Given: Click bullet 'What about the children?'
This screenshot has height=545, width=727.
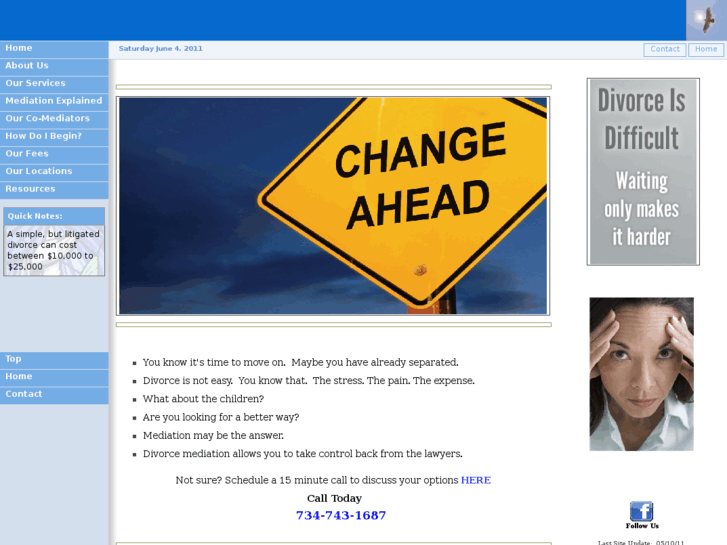Looking at the screenshot, I should coord(203,399).
